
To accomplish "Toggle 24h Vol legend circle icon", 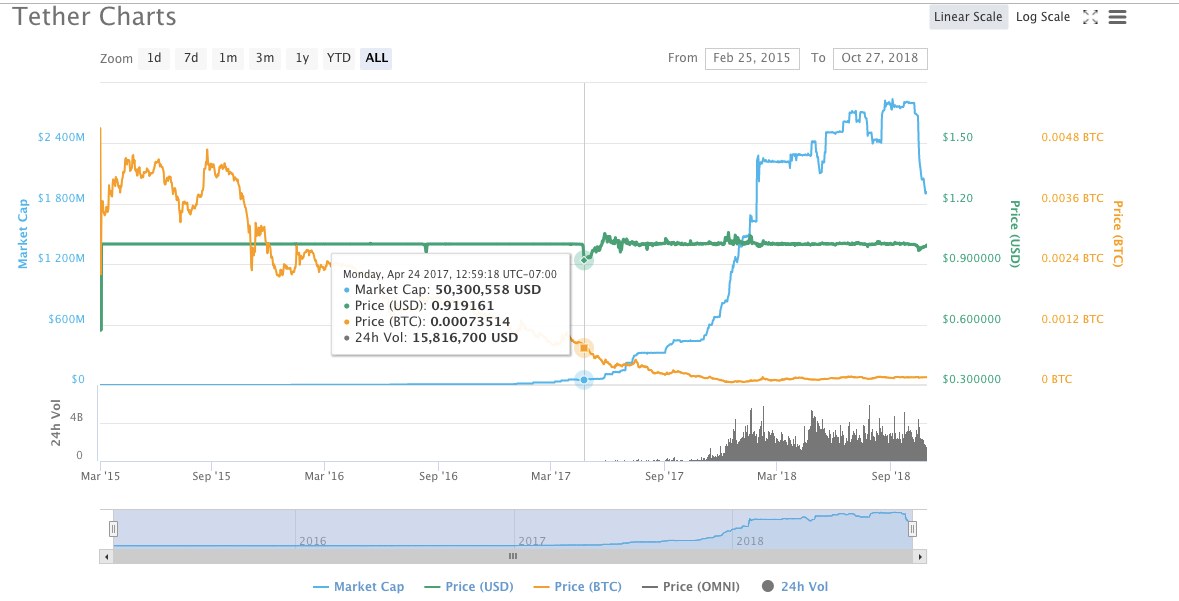I will tap(768, 587).
